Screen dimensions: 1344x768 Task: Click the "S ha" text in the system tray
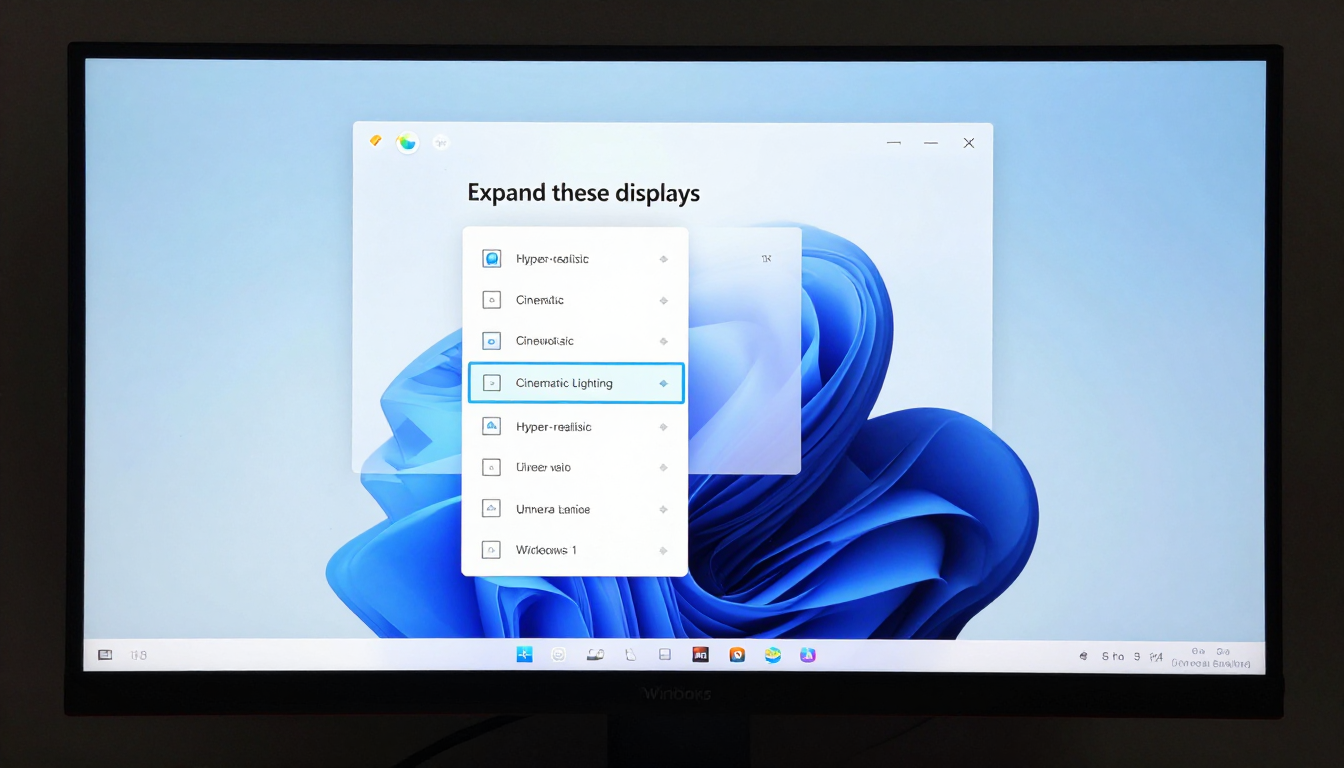tap(1113, 657)
